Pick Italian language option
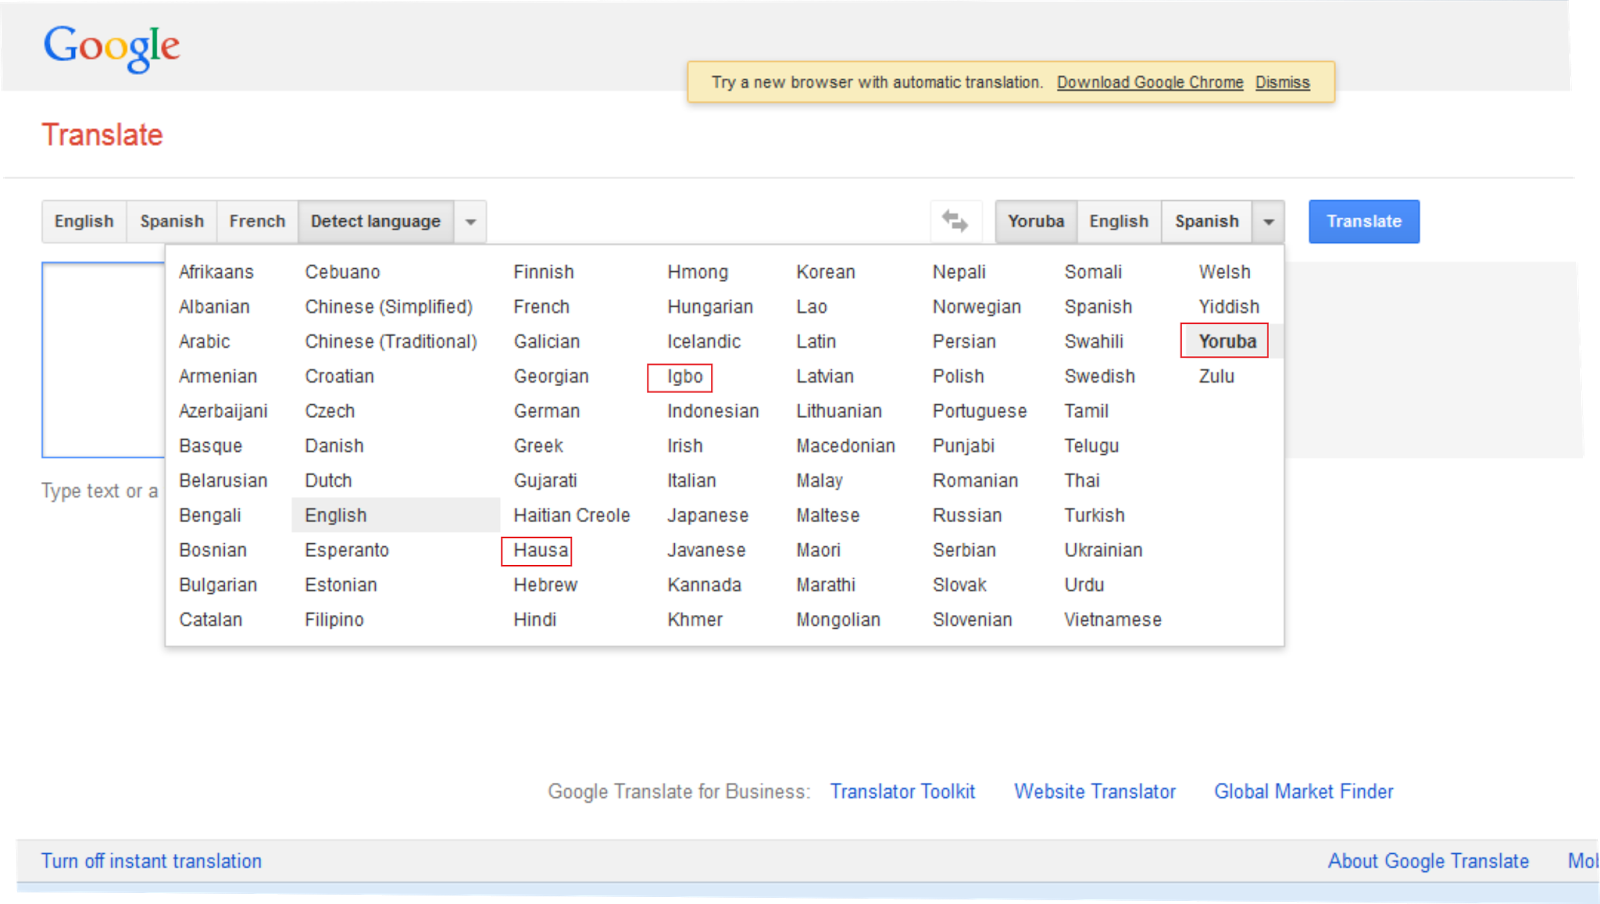Screen dimensions: 1600x904 point(692,481)
